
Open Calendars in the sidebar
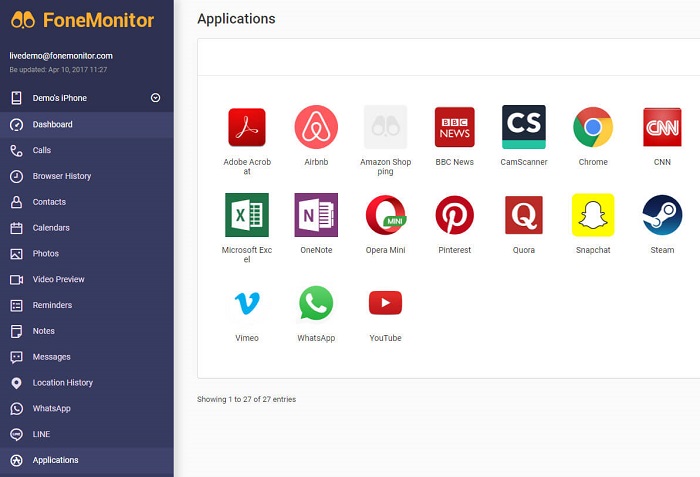[87, 228]
